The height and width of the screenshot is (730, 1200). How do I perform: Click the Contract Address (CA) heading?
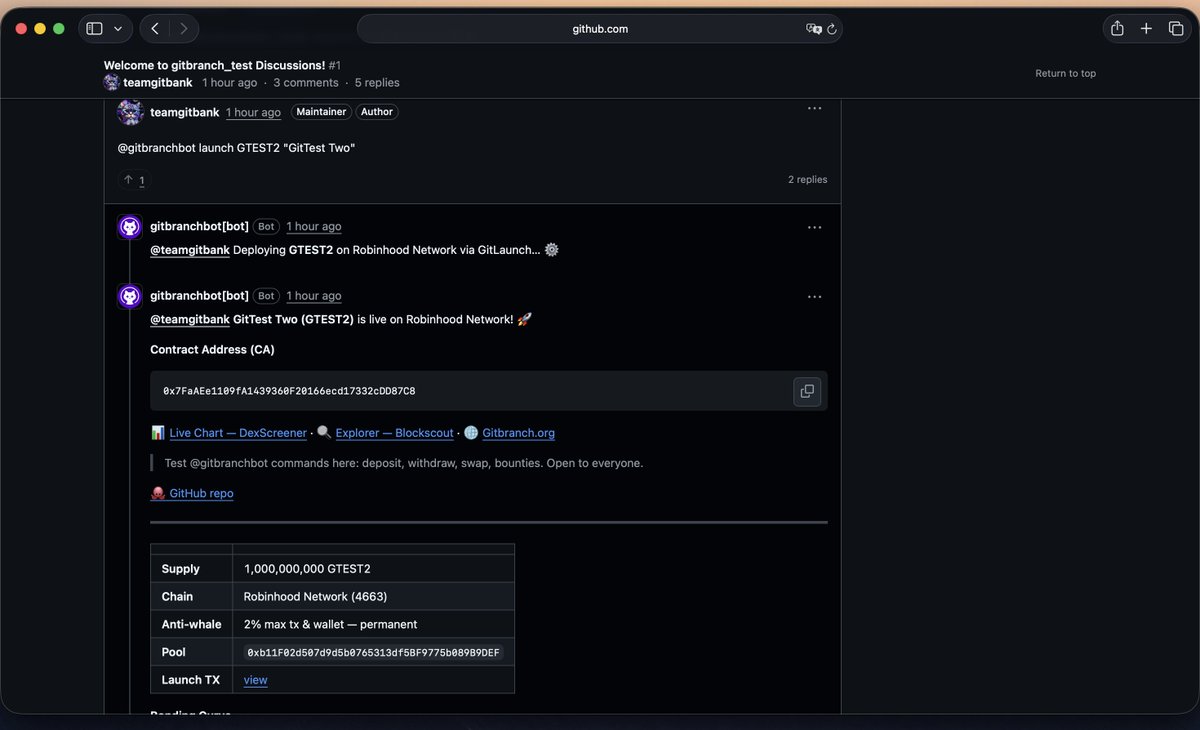[212, 350]
